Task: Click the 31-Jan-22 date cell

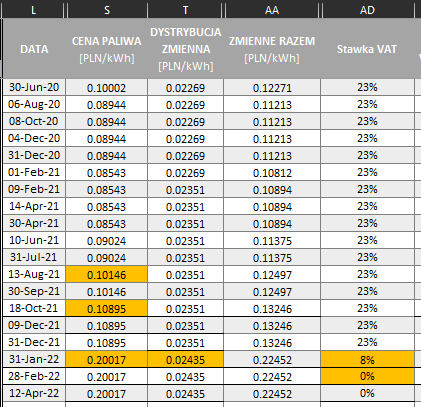Action: (x=34, y=359)
